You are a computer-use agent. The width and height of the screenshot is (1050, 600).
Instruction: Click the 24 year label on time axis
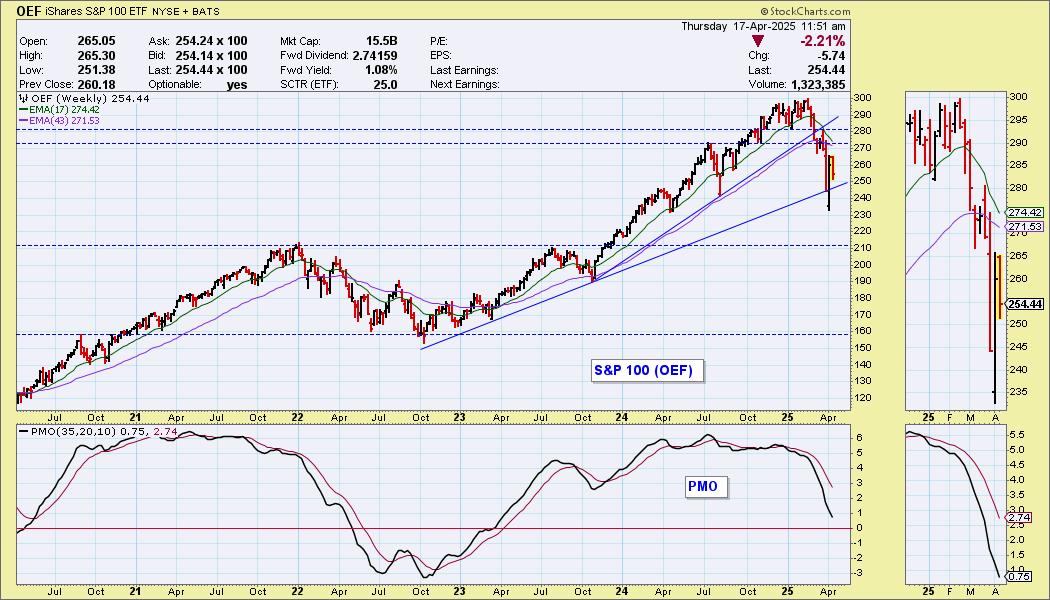[623, 417]
